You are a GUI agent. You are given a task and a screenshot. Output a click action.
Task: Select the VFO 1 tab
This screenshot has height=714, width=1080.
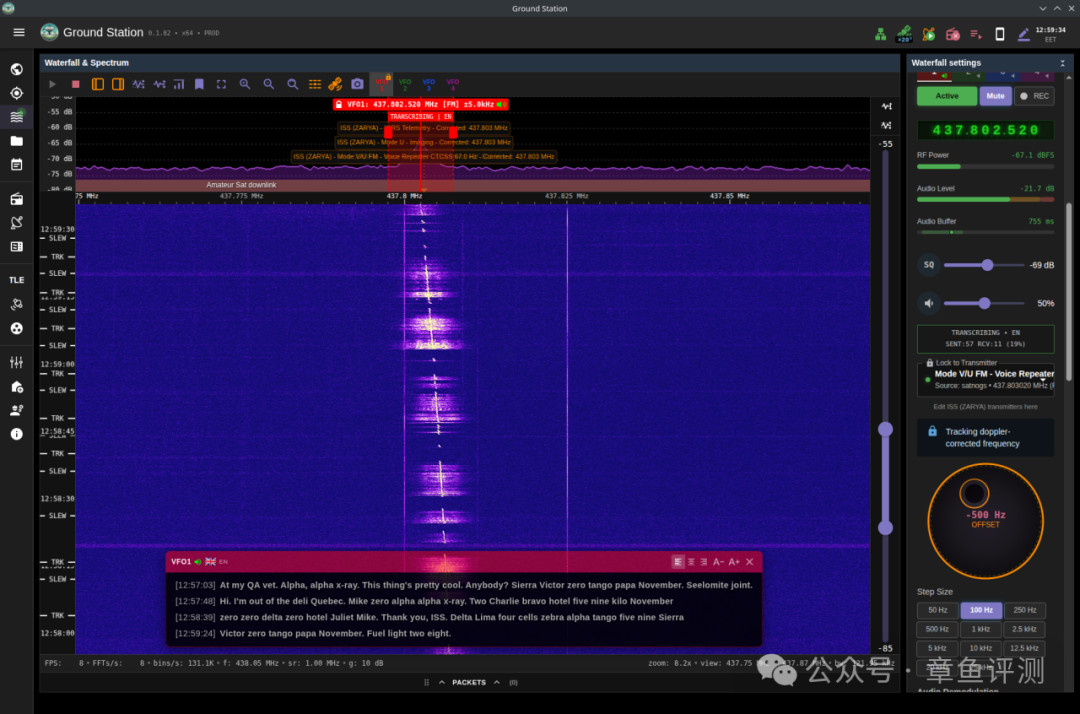(381, 84)
